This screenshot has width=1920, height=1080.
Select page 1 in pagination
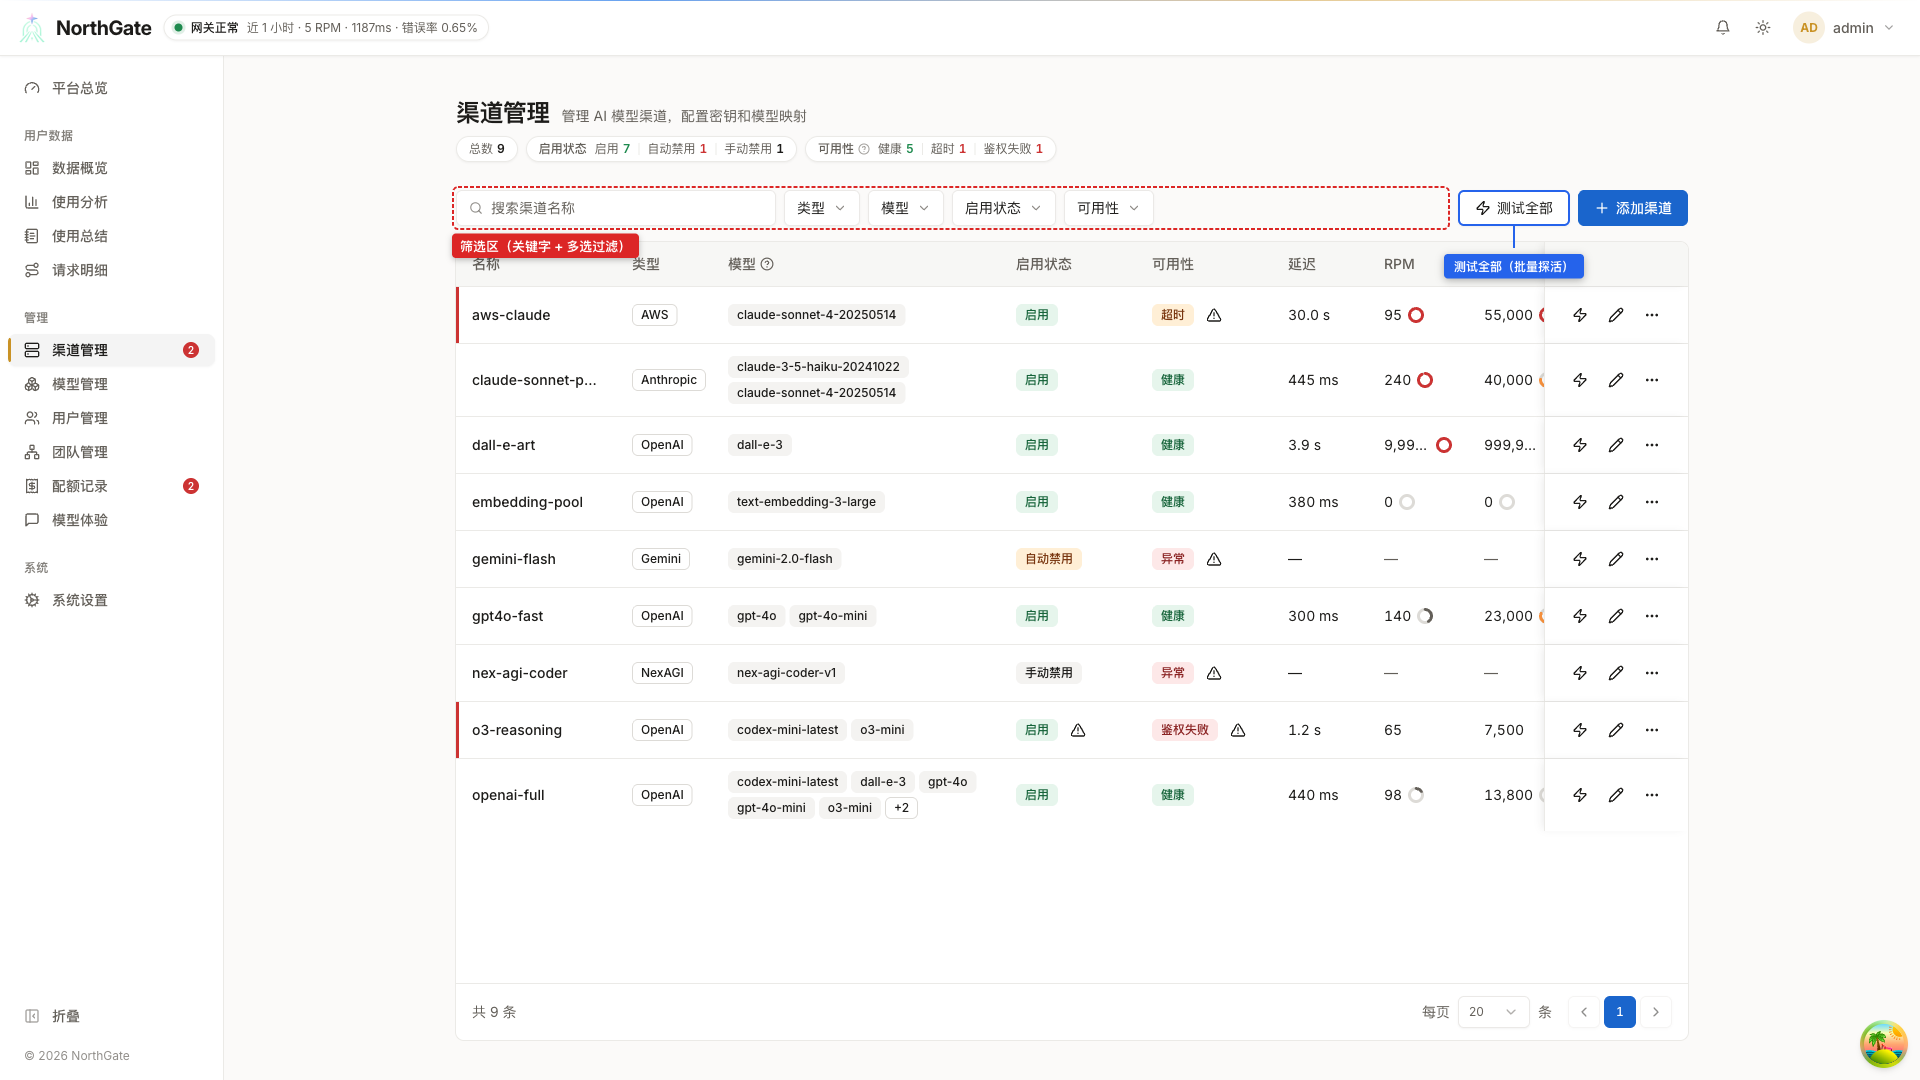coord(1619,1012)
